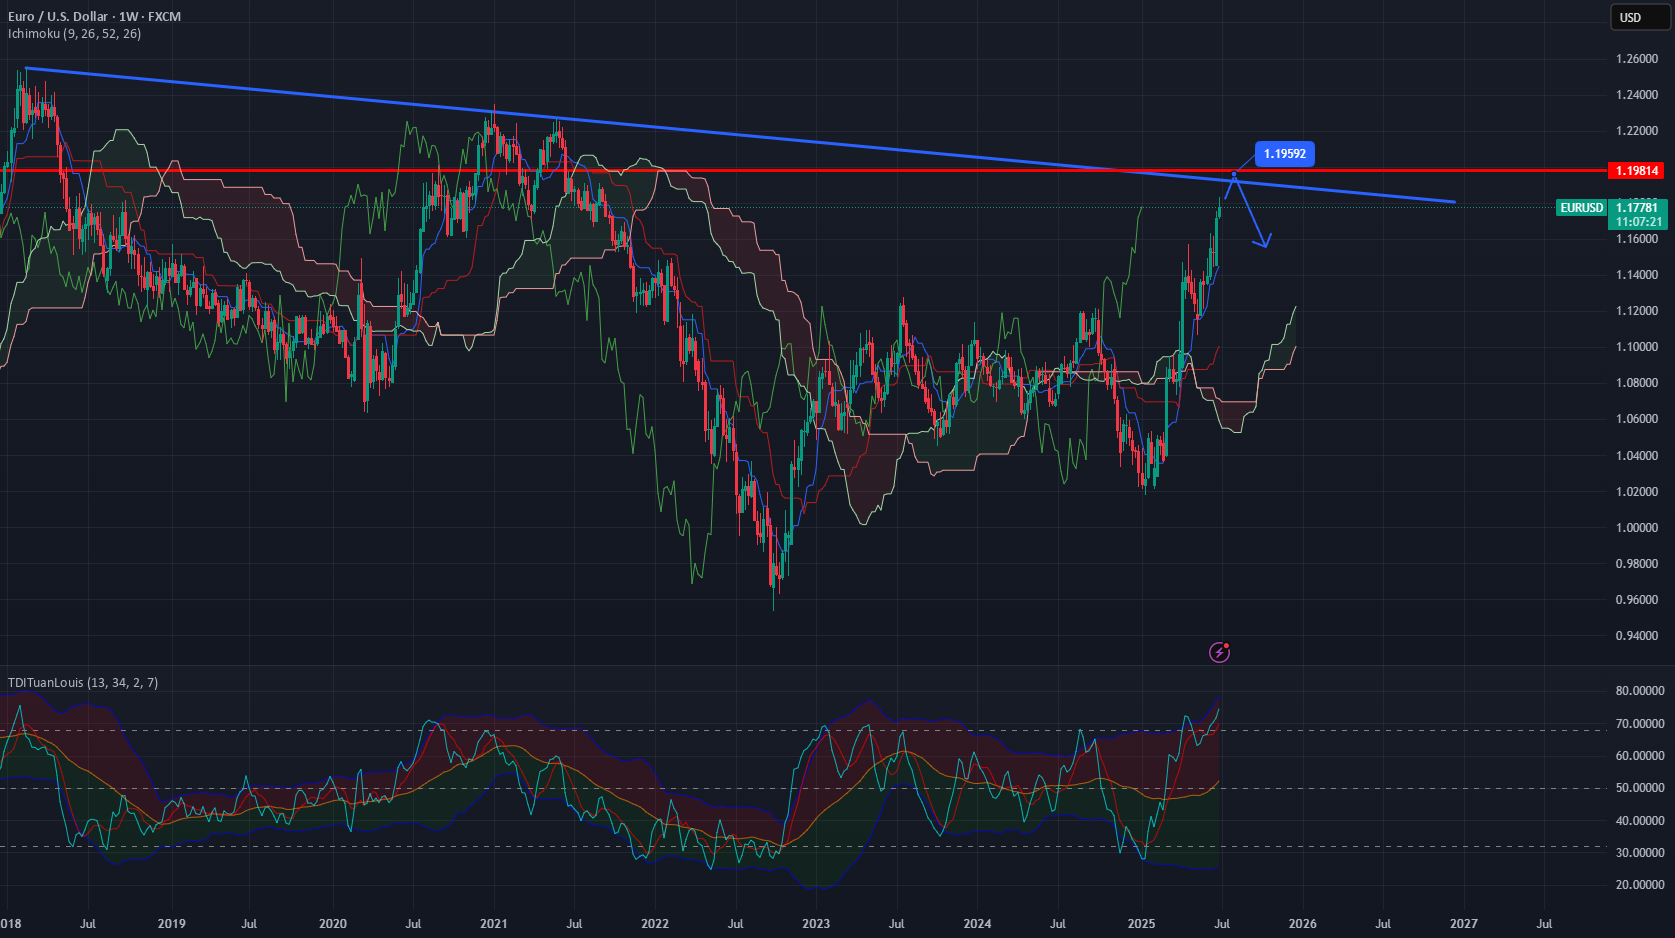Select the red 1.19814 horizontal line label
This screenshot has width=1675, height=938.
[1638, 171]
